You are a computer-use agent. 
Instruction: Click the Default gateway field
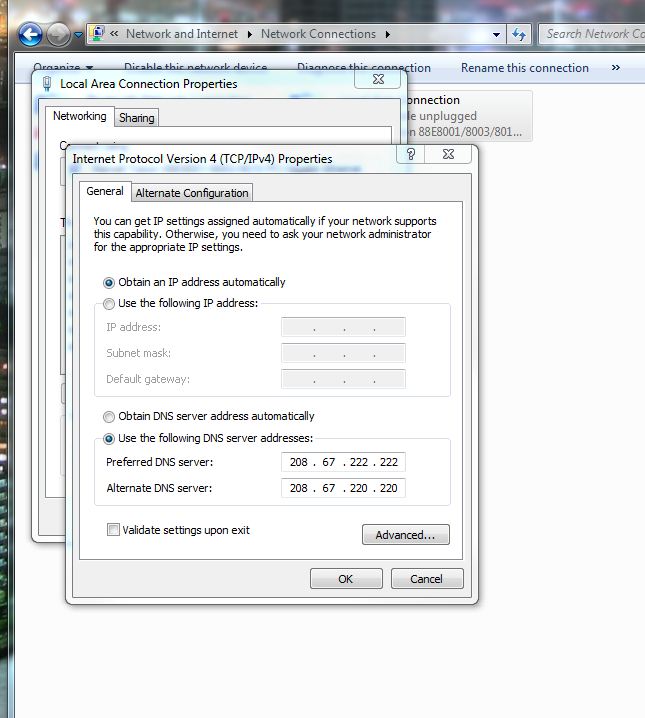click(x=343, y=379)
